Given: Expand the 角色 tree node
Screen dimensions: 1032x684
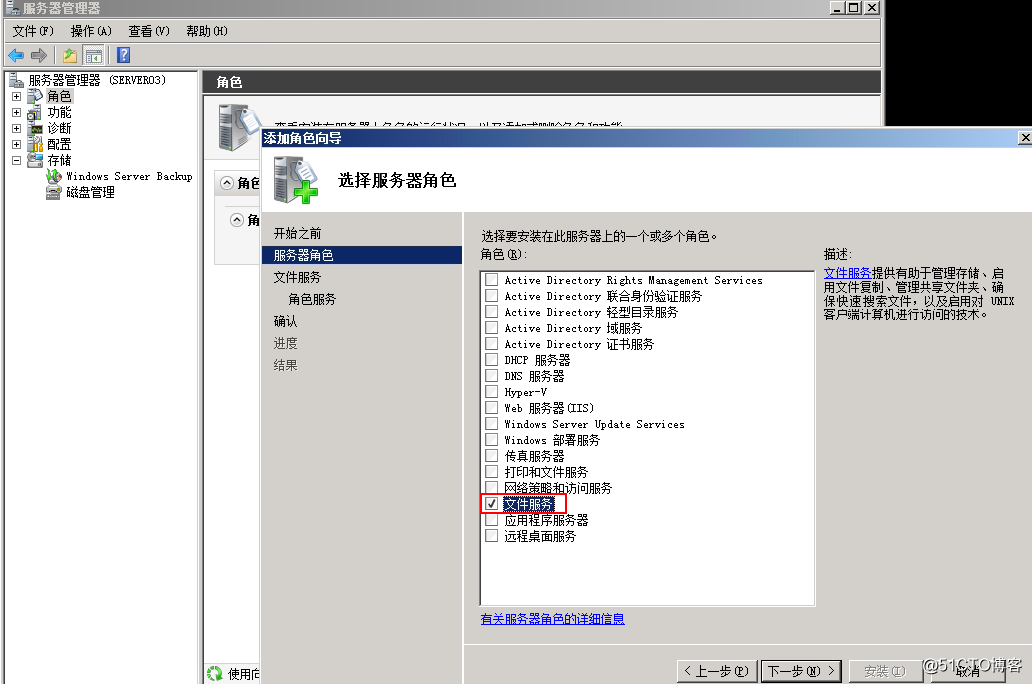Looking at the screenshot, I should pyautogui.click(x=16, y=96).
